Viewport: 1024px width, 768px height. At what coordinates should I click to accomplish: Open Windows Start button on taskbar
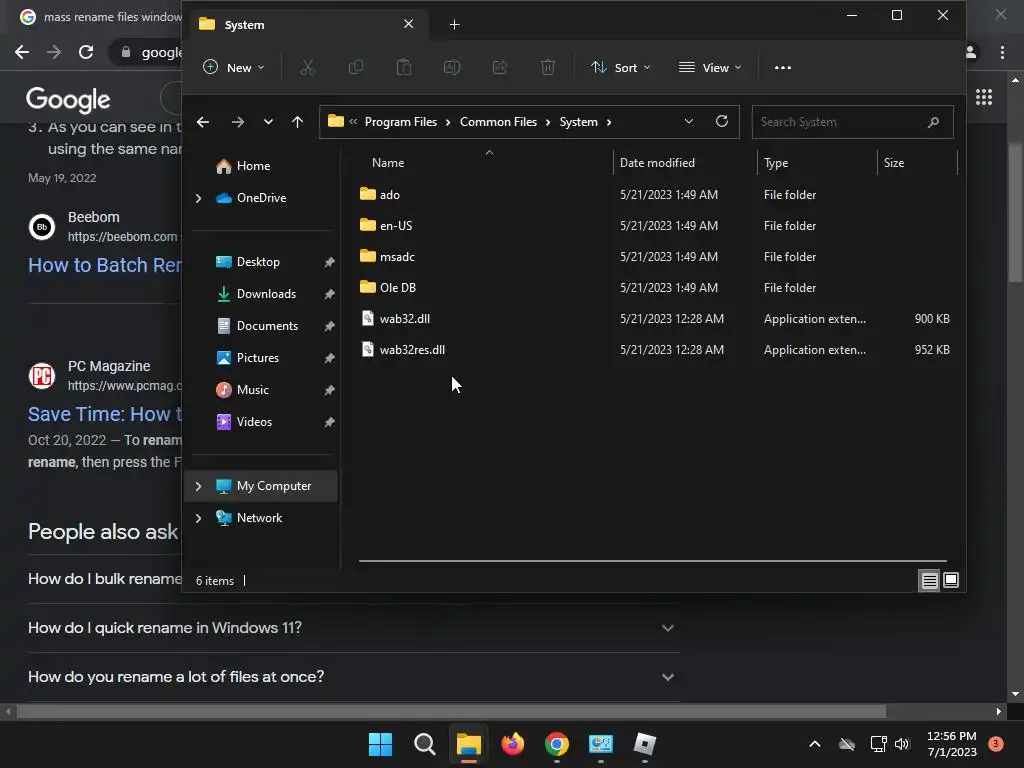point(380,744)
